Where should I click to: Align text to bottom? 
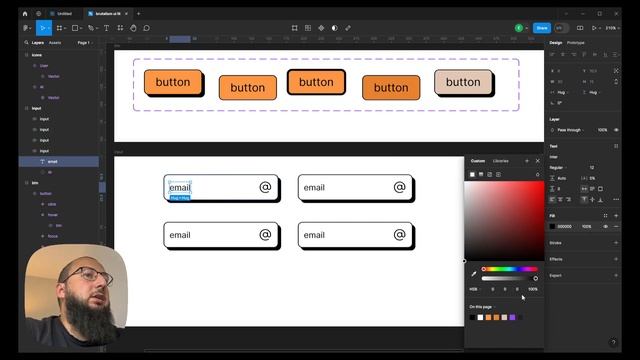[600, 200]
